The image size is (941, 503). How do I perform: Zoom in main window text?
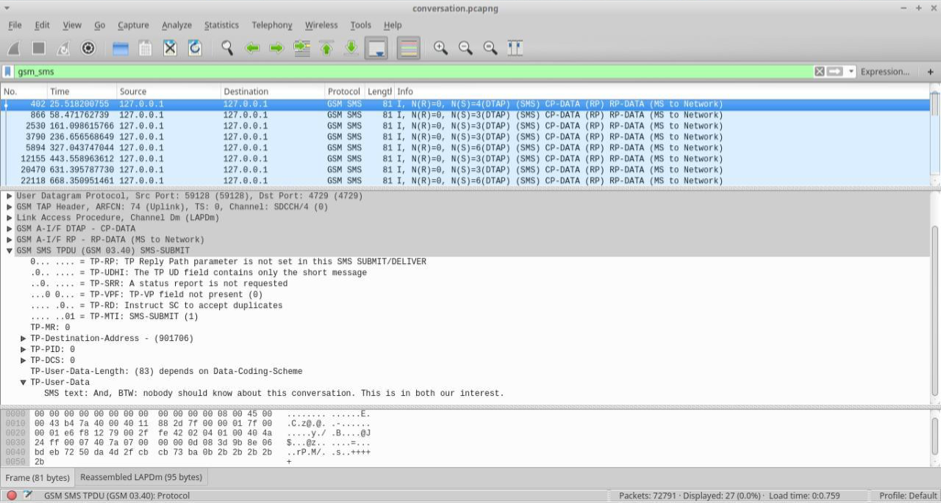(x=440, y=49)
